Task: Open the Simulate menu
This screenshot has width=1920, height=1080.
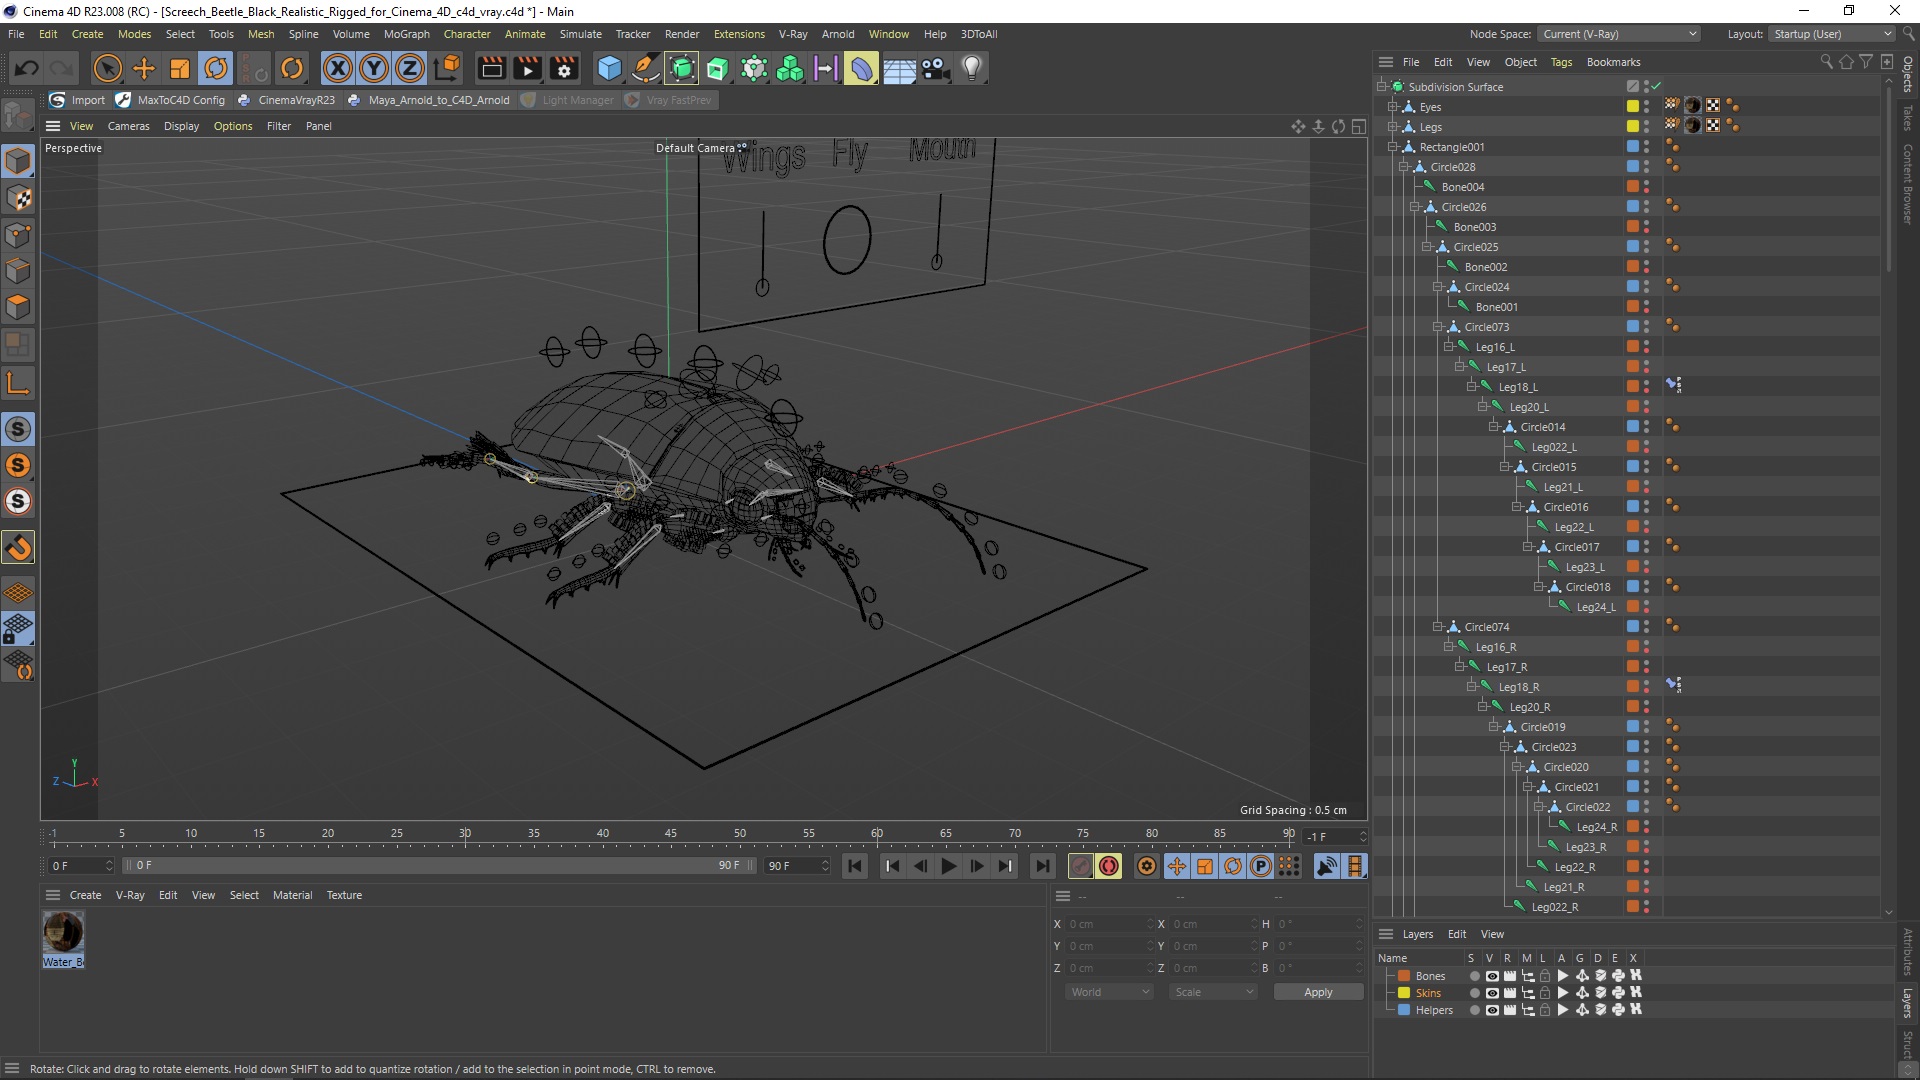Action: [x=580, y=34]
